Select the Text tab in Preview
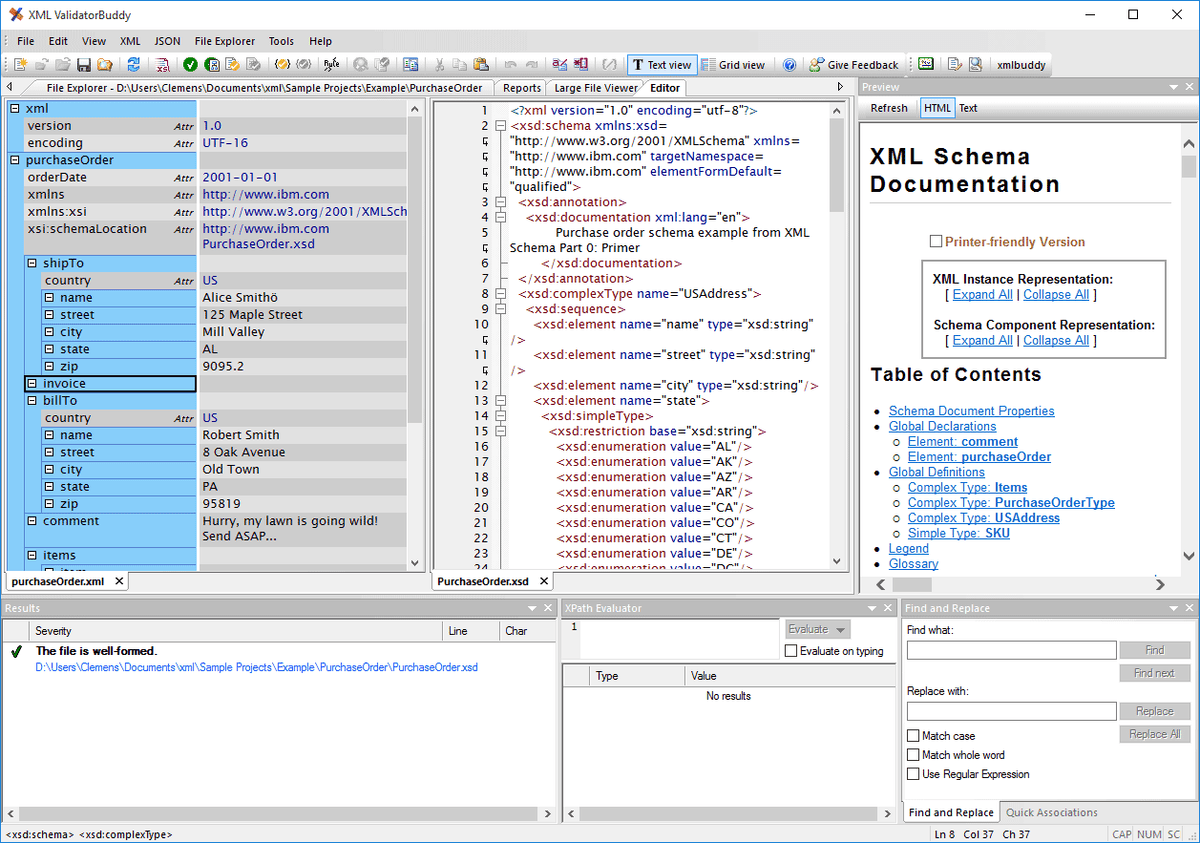Screen dimensions: 1200x843 coord(968,108)
